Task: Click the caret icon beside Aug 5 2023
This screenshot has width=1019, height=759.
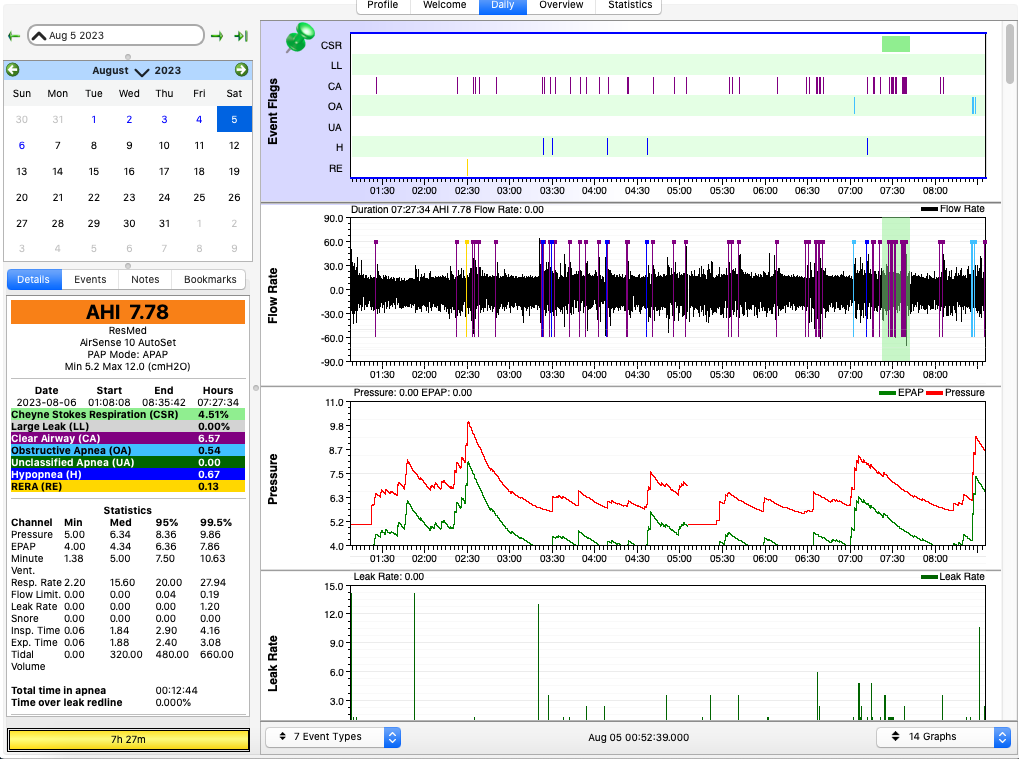Action: coord(38,36)
